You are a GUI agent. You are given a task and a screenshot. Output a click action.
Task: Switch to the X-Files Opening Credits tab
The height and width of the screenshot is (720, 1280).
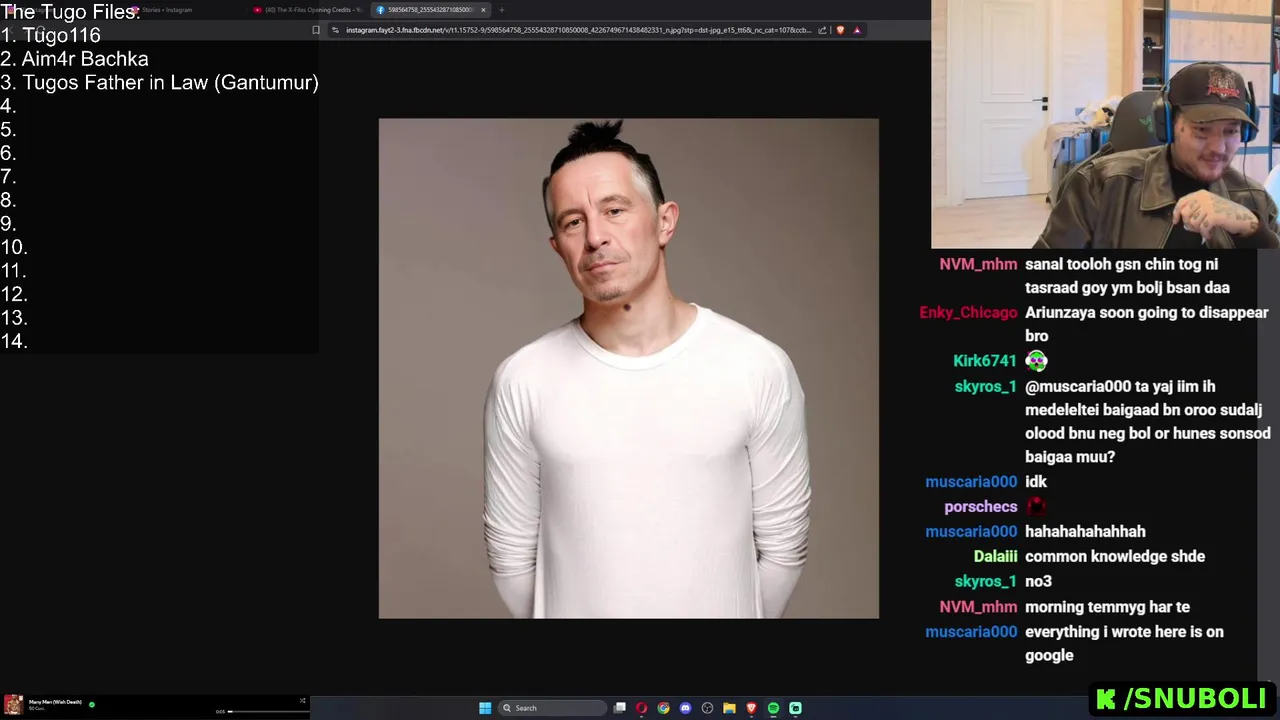(x=308, y=10)
